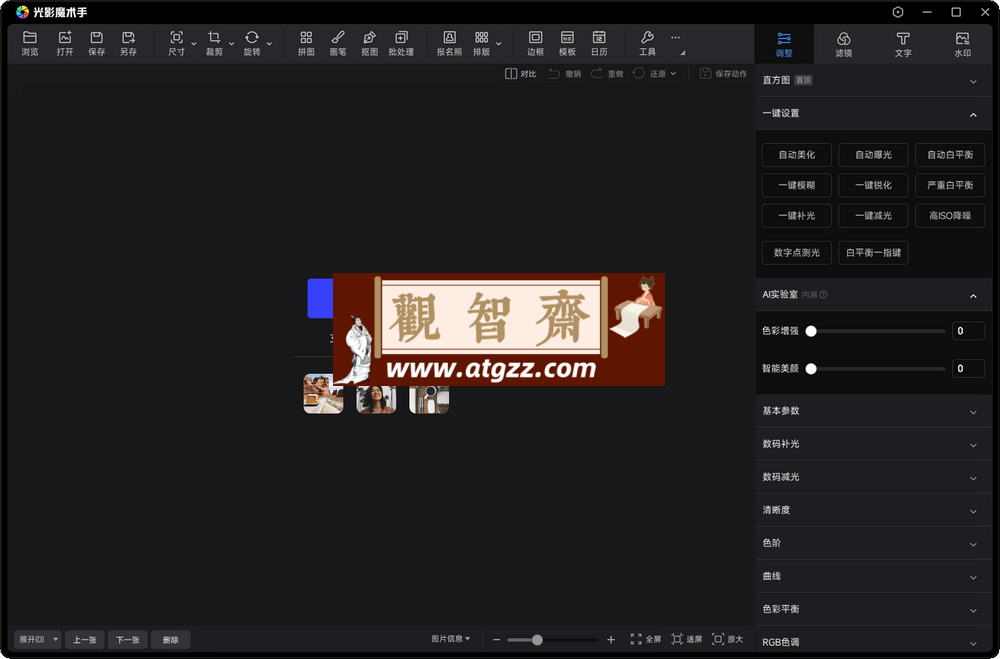Click the 撤销 undo button

564,74
